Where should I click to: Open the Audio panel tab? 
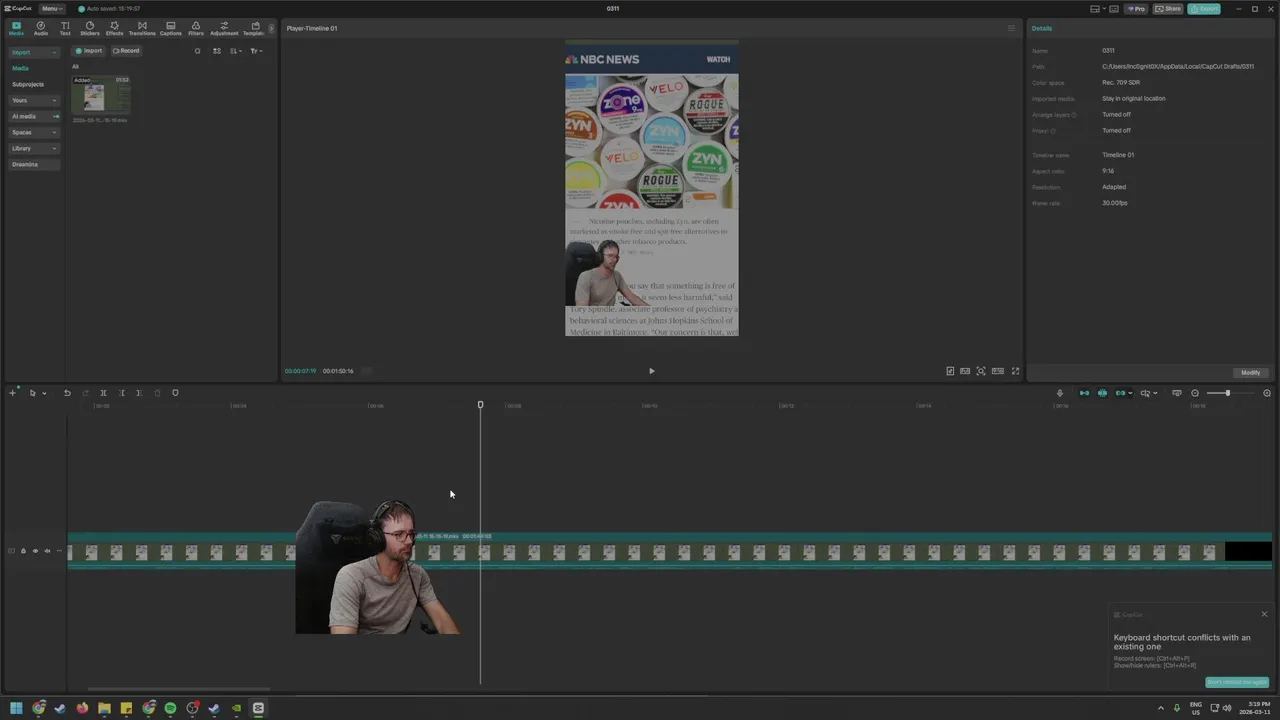click(x=41, y=28)
